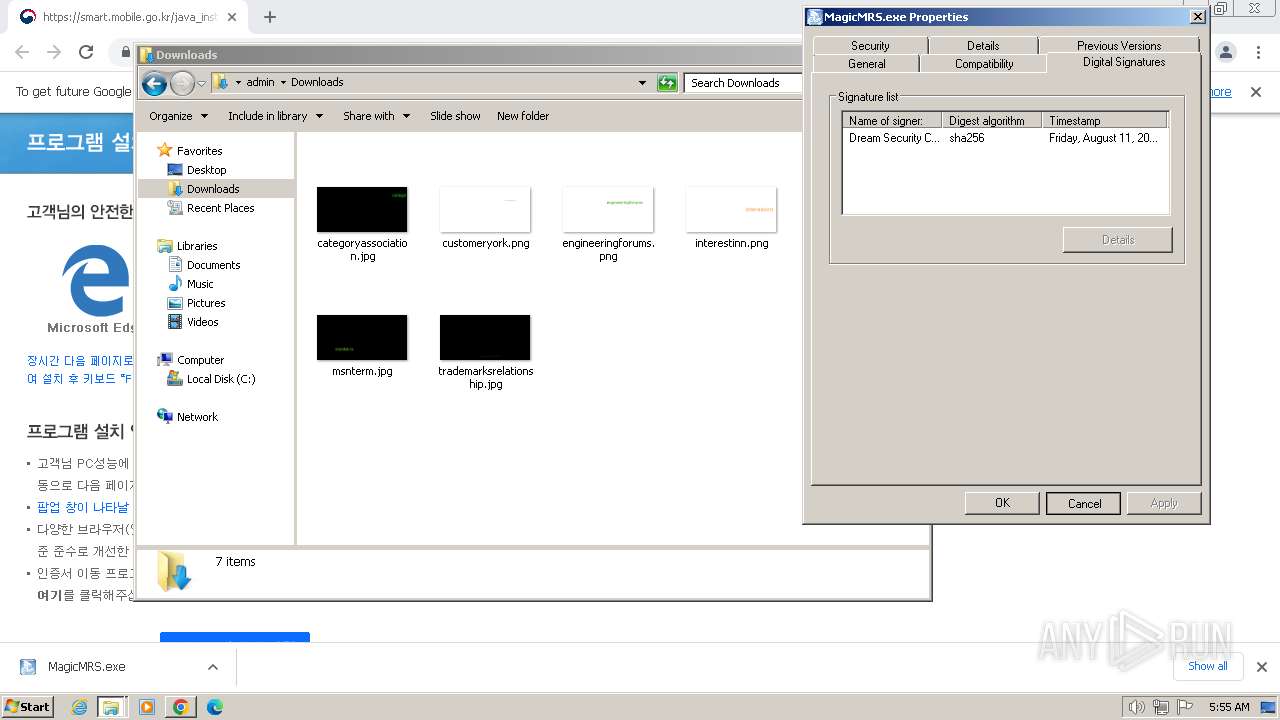Screen dimensions: 1280x720
Task: Open the Share with menu
Action: (x=376, y=116)
